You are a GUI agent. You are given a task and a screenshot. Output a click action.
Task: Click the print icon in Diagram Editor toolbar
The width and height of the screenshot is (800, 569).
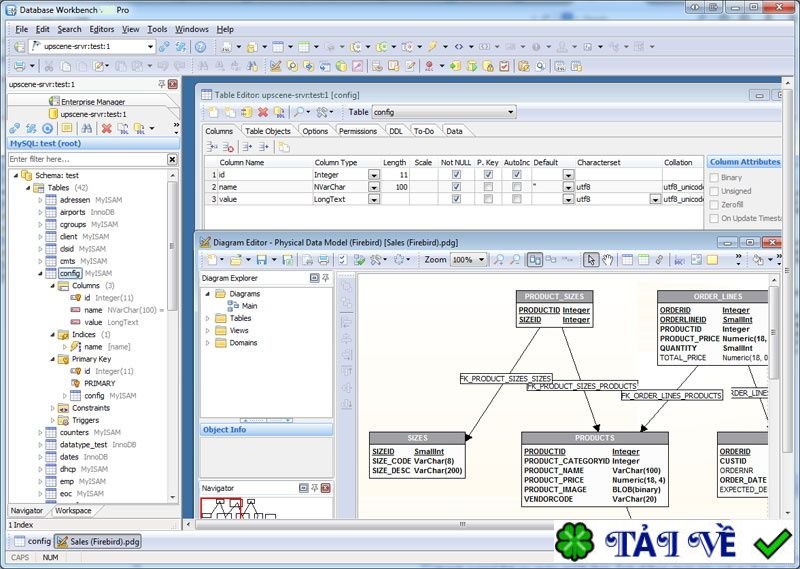tap(323, 260)
